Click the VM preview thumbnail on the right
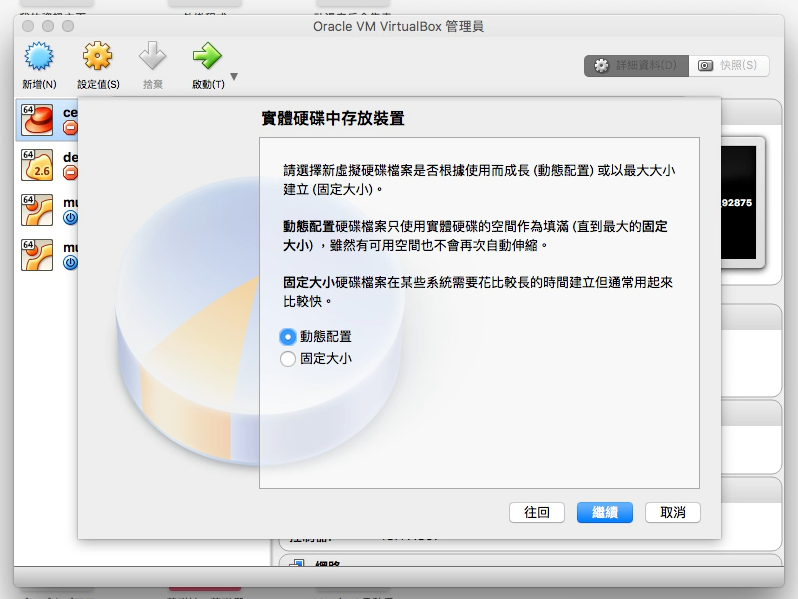798x599 pixels. coord(742,203)
